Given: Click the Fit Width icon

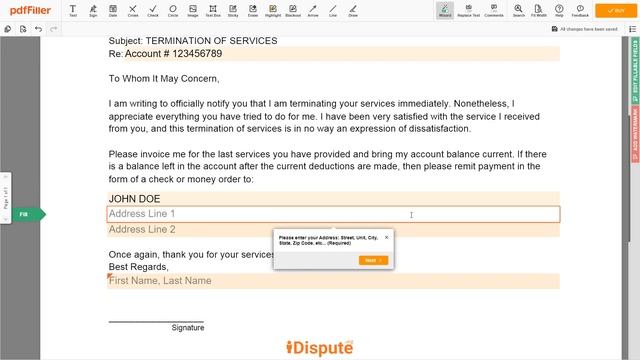Looking at the screenshot, I should (x=539, y=11).
